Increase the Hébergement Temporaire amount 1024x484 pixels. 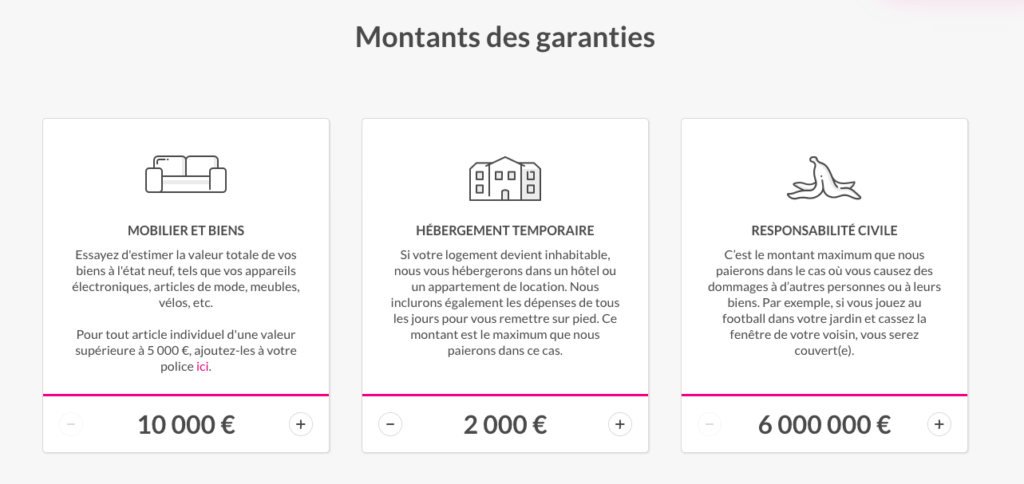pyautogui.click(x=620, y=424)
